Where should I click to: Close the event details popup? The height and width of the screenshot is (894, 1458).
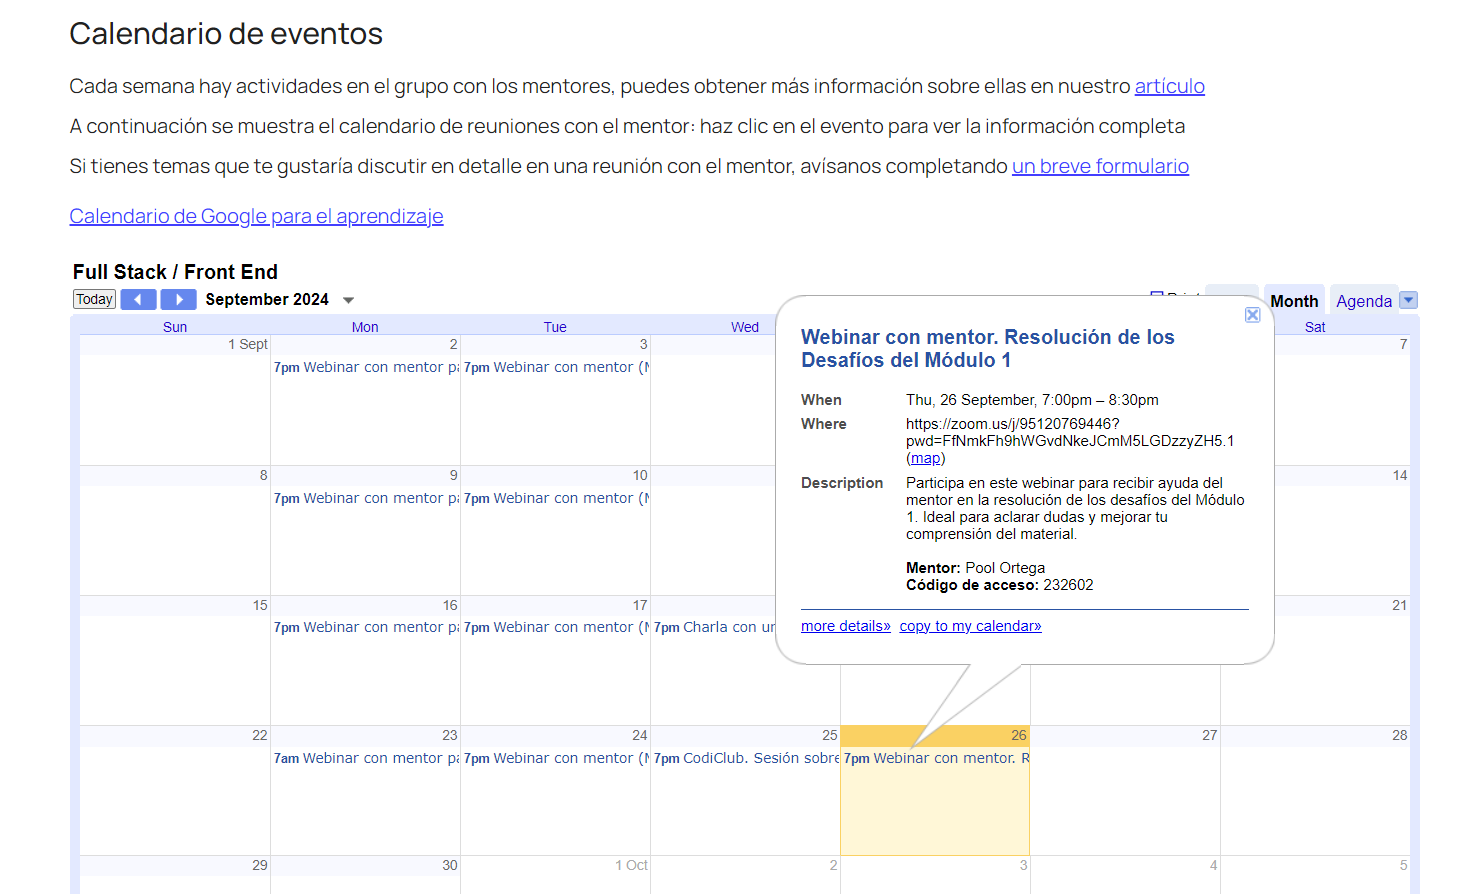pyautogui.click(x=1253, y=314)
